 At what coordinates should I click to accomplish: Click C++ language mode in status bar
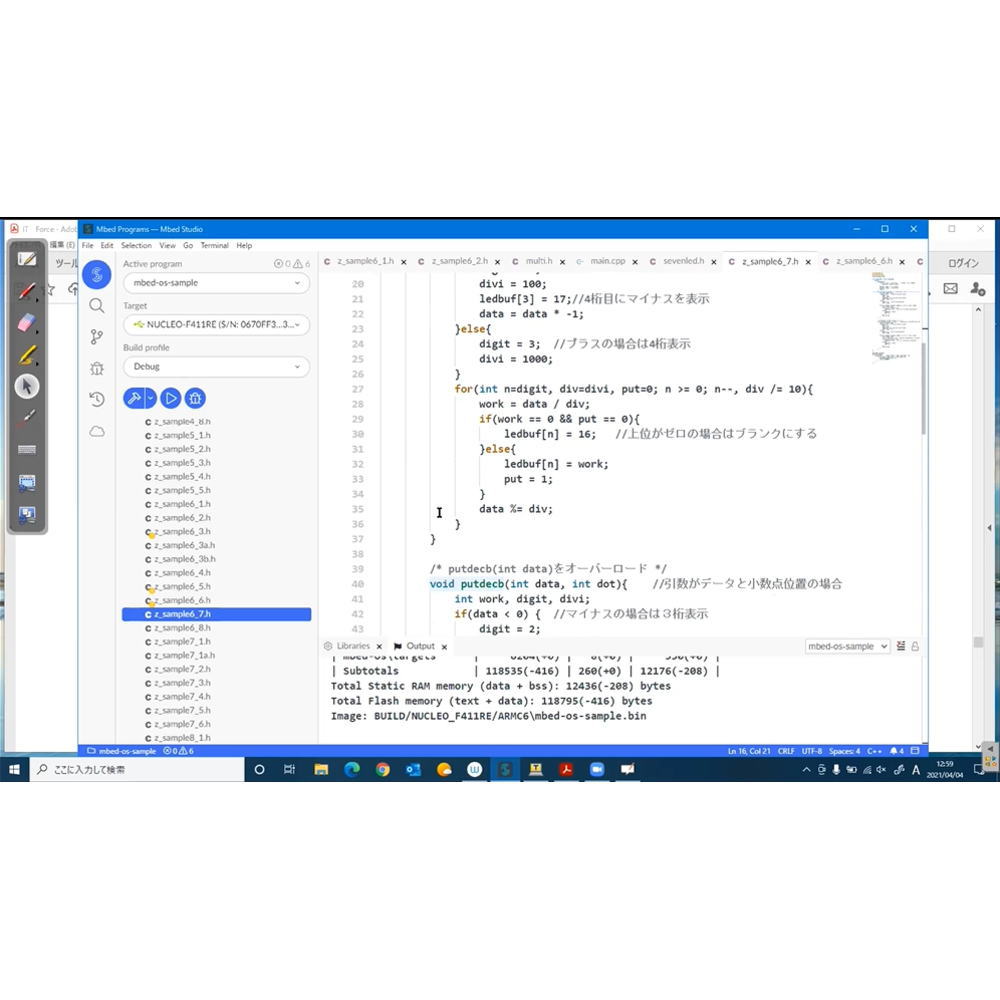(874, 751)
